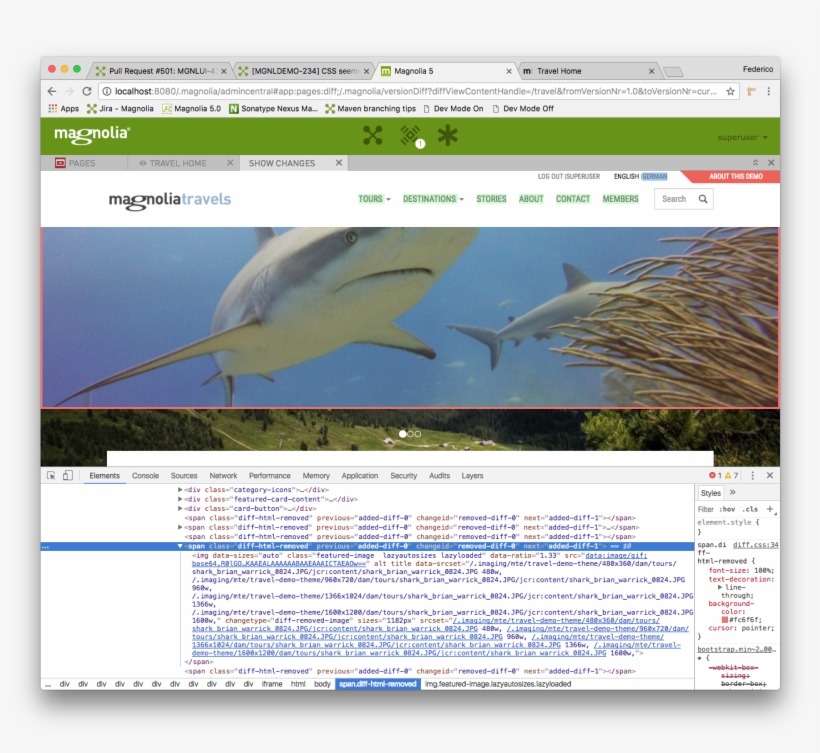Expand the category-icons div node
The image size is (820, 753).
click(x=180, y=490)
